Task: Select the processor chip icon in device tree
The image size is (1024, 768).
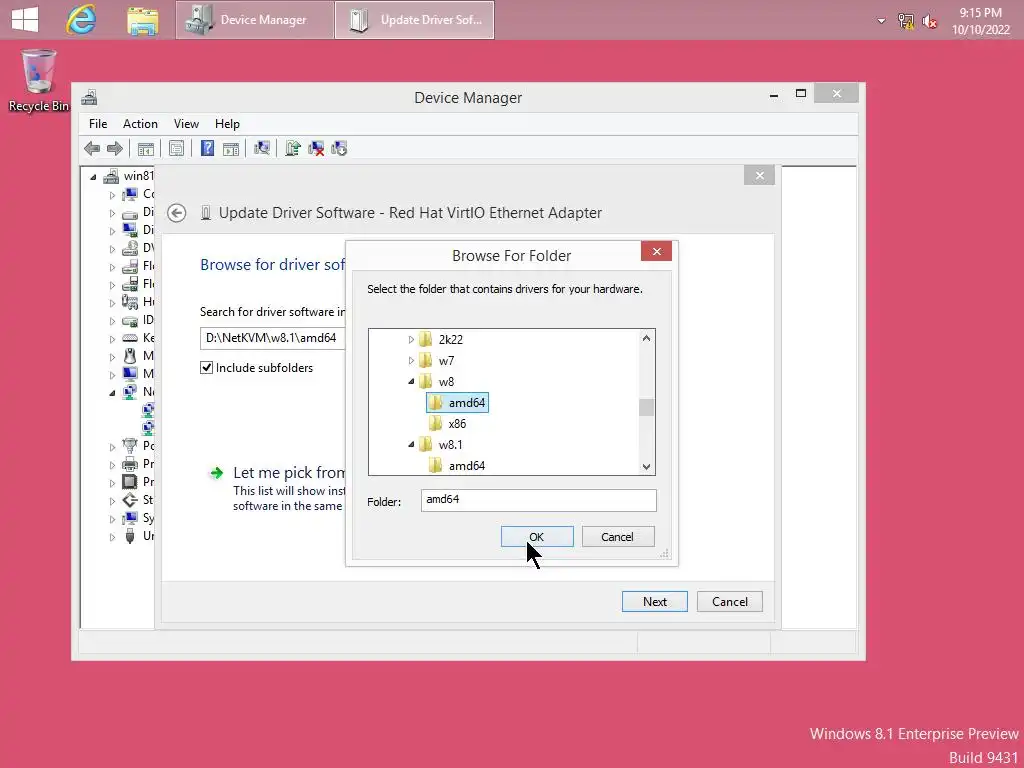Action: coord(130,482)
